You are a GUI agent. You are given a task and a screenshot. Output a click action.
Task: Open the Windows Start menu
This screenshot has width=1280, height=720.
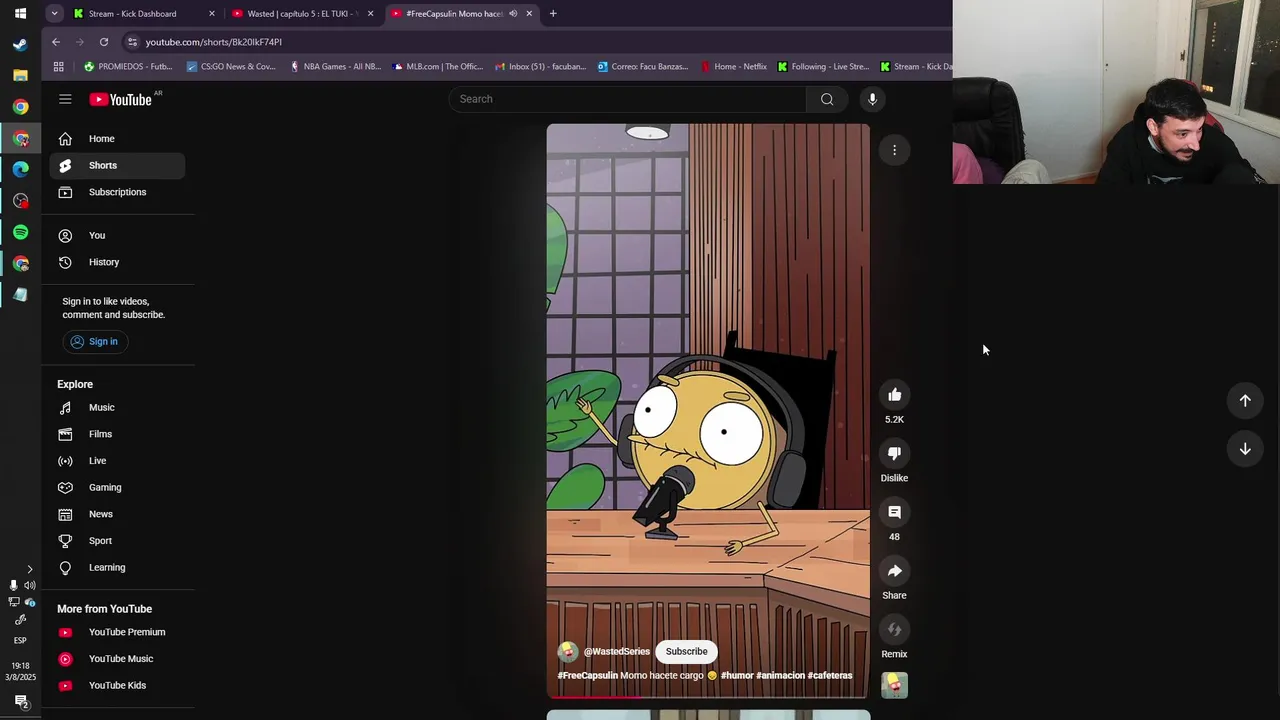(x=20, y=13)
